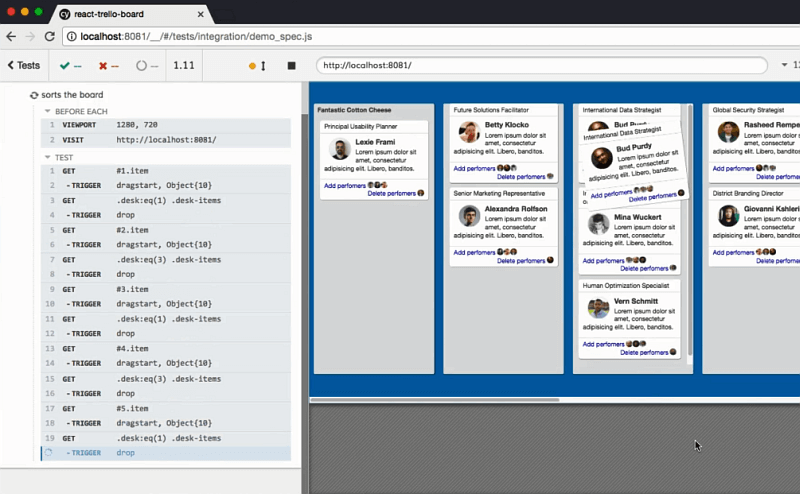Click the green passed-tests checkmark counter
The width and height of the screenshot is (800, 494).
point(71,66)
